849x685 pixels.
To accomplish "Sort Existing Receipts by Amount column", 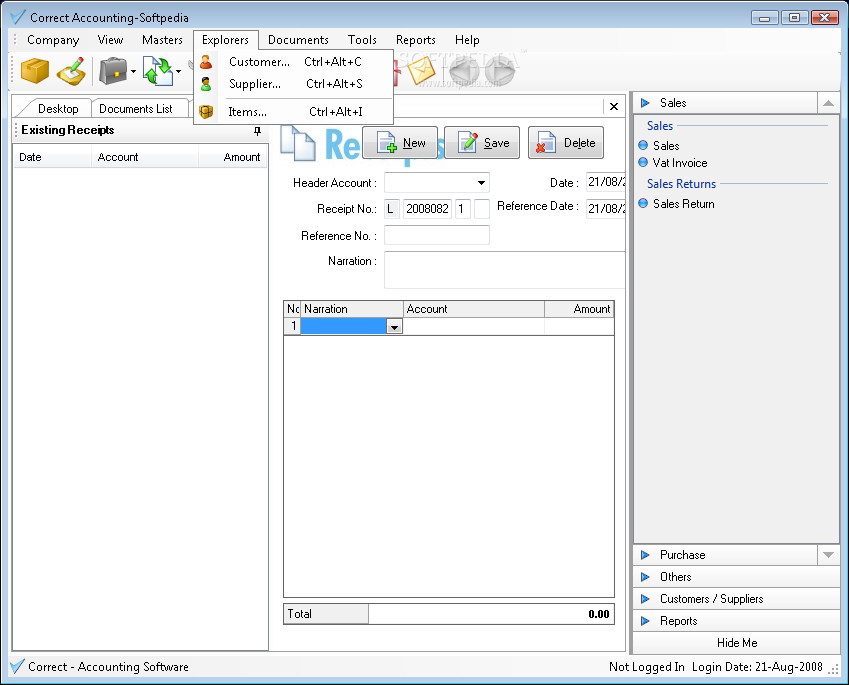I will coord(233,157).
